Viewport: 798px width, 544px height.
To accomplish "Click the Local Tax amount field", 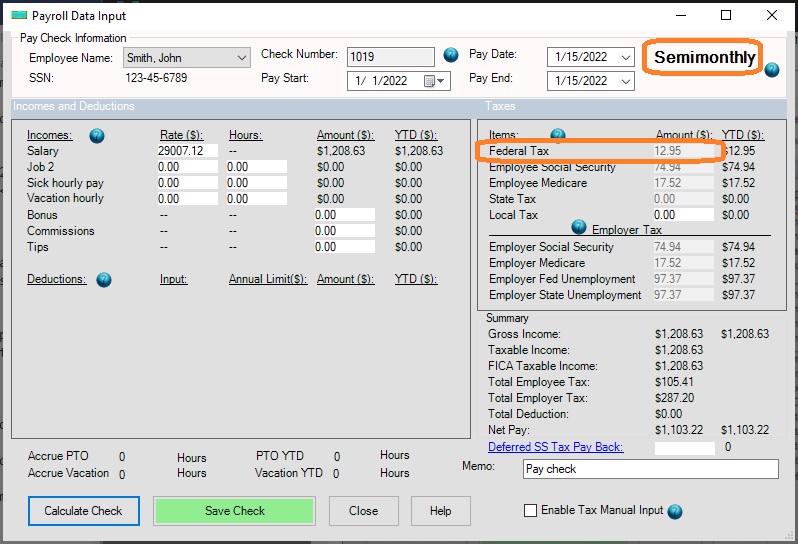I will pyautogui.click(x=683, y=215).
